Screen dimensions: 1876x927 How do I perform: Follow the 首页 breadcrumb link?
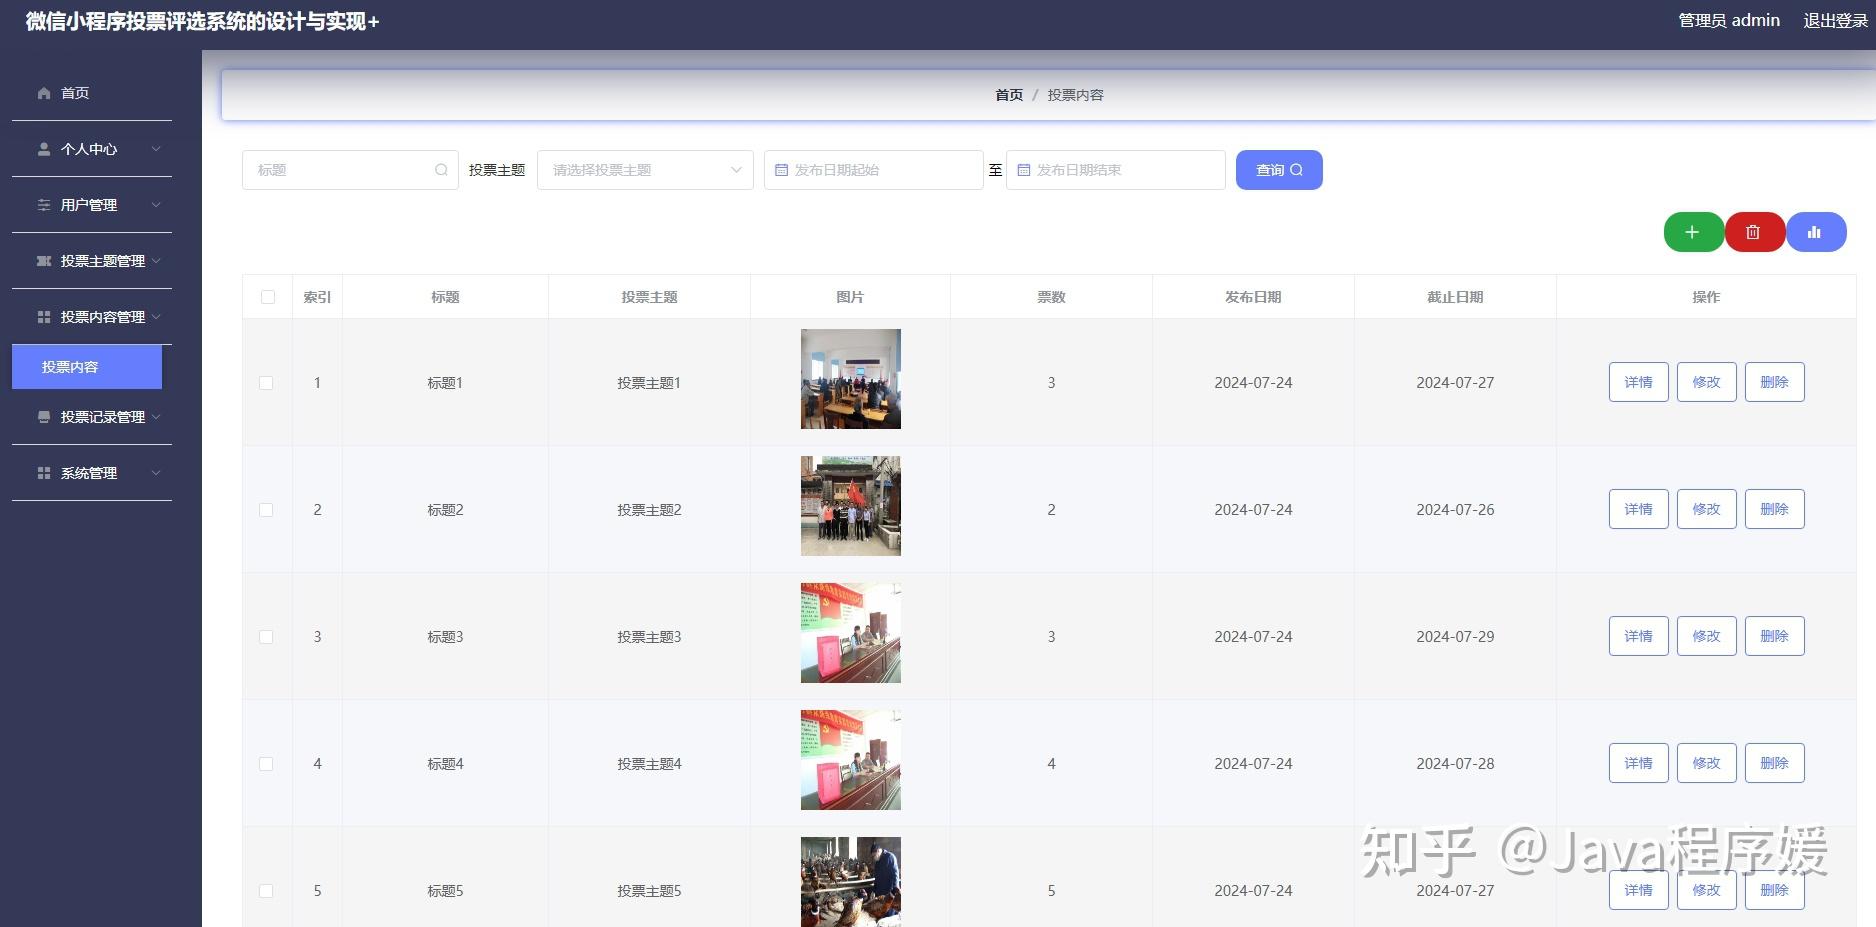coord(1008,95)
